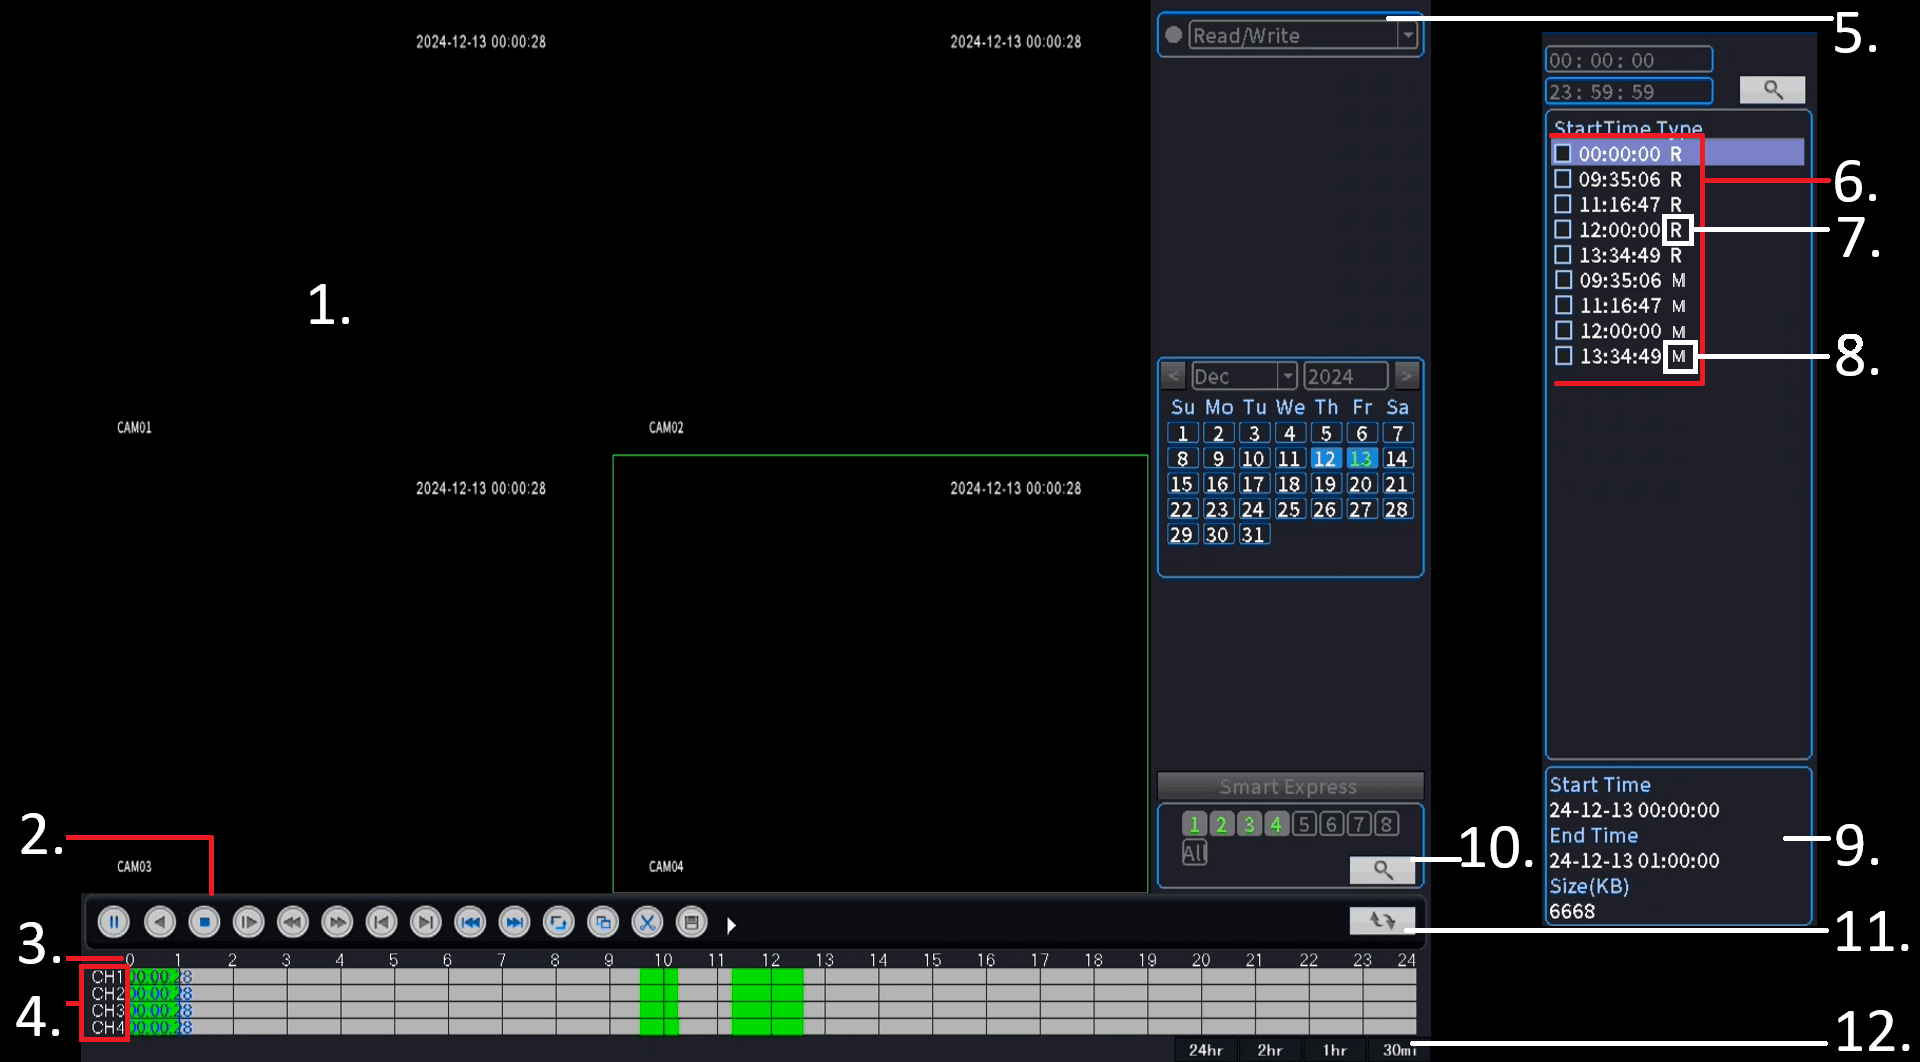Viewport: 1920px width, 1062px height.
Task: Expand the playback toolbar arrow
Action: (731, 926)
